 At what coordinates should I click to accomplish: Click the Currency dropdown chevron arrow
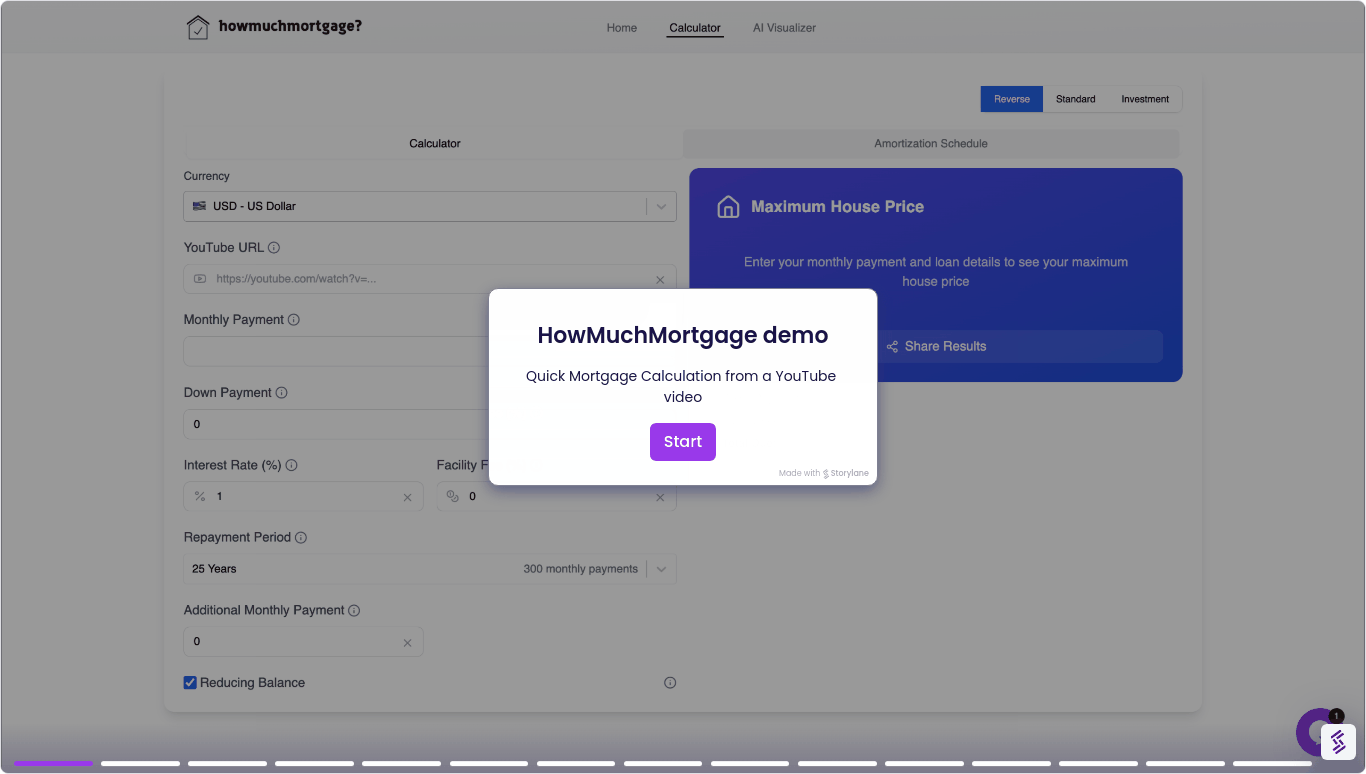pos(661,207)
